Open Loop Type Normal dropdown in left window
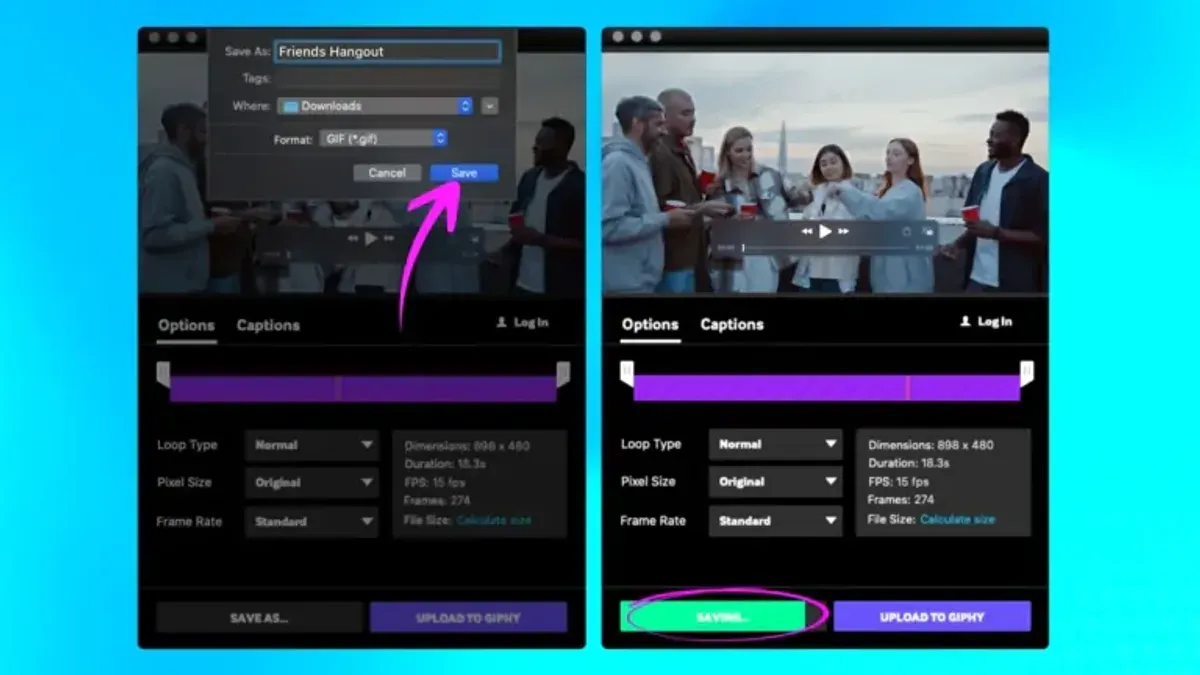The height and width of the screenshot is (675, 1200). pos(312,445)
